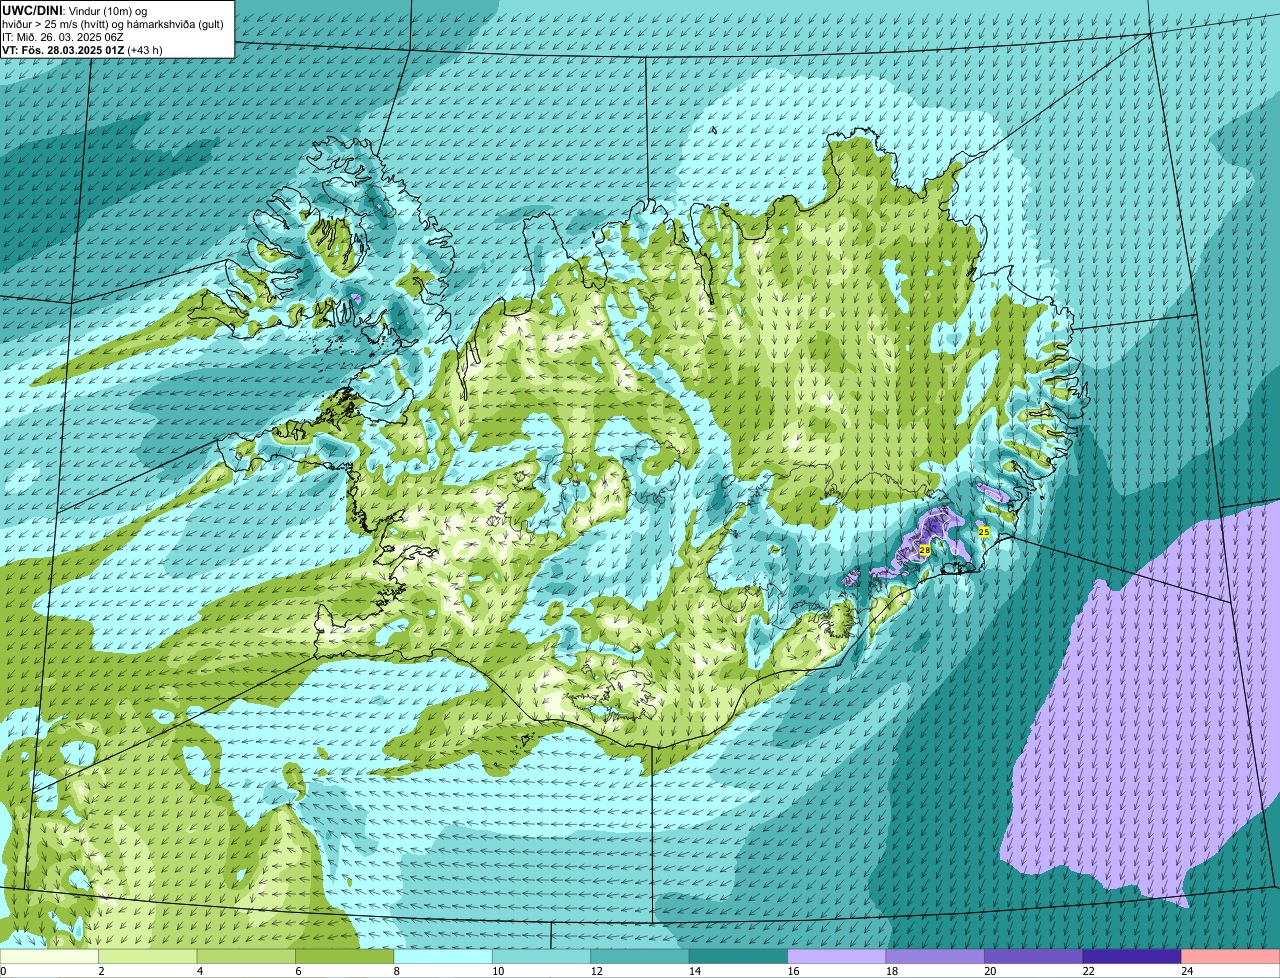
Task: Click the 12–14 m/s teal legend swatch
Action: (x=640, y=956)
